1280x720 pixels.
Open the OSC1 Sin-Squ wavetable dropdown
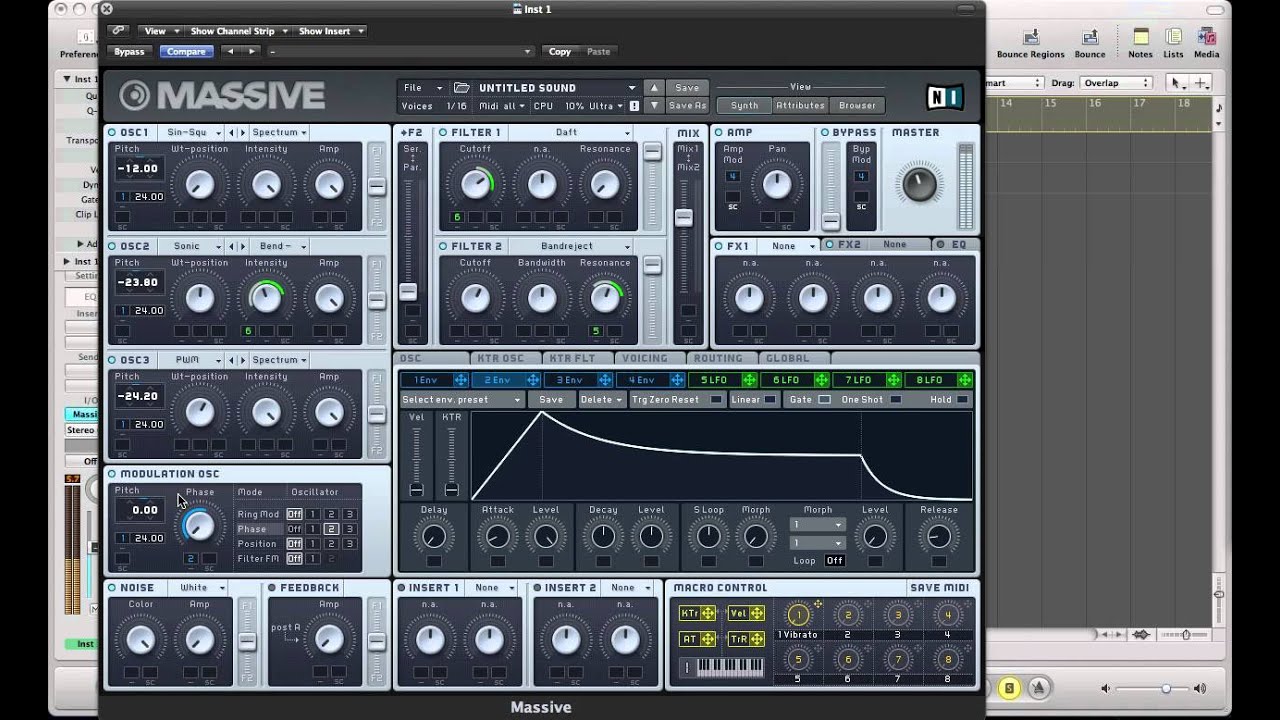coord(193,132)
